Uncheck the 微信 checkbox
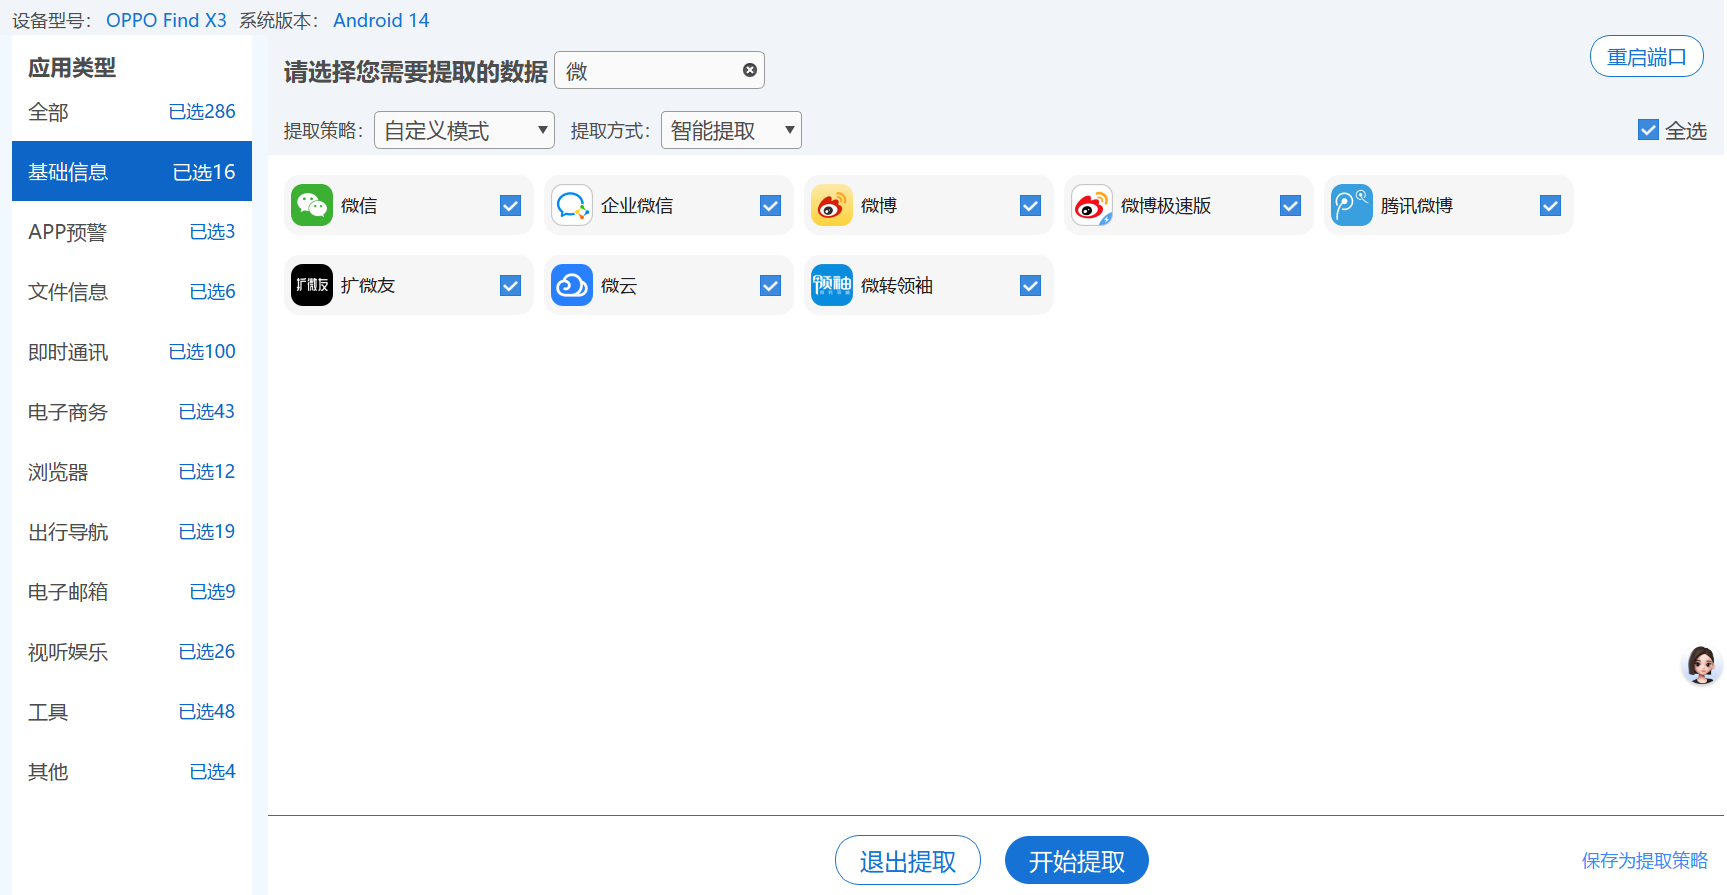 click(510, 205)
